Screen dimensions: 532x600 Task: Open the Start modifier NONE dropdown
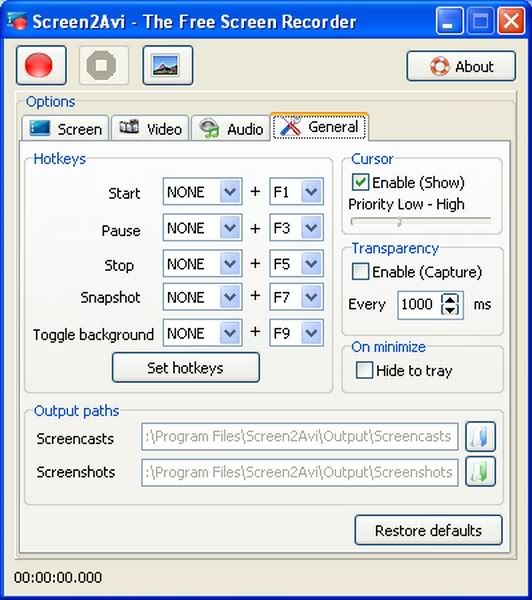(202, 191)
